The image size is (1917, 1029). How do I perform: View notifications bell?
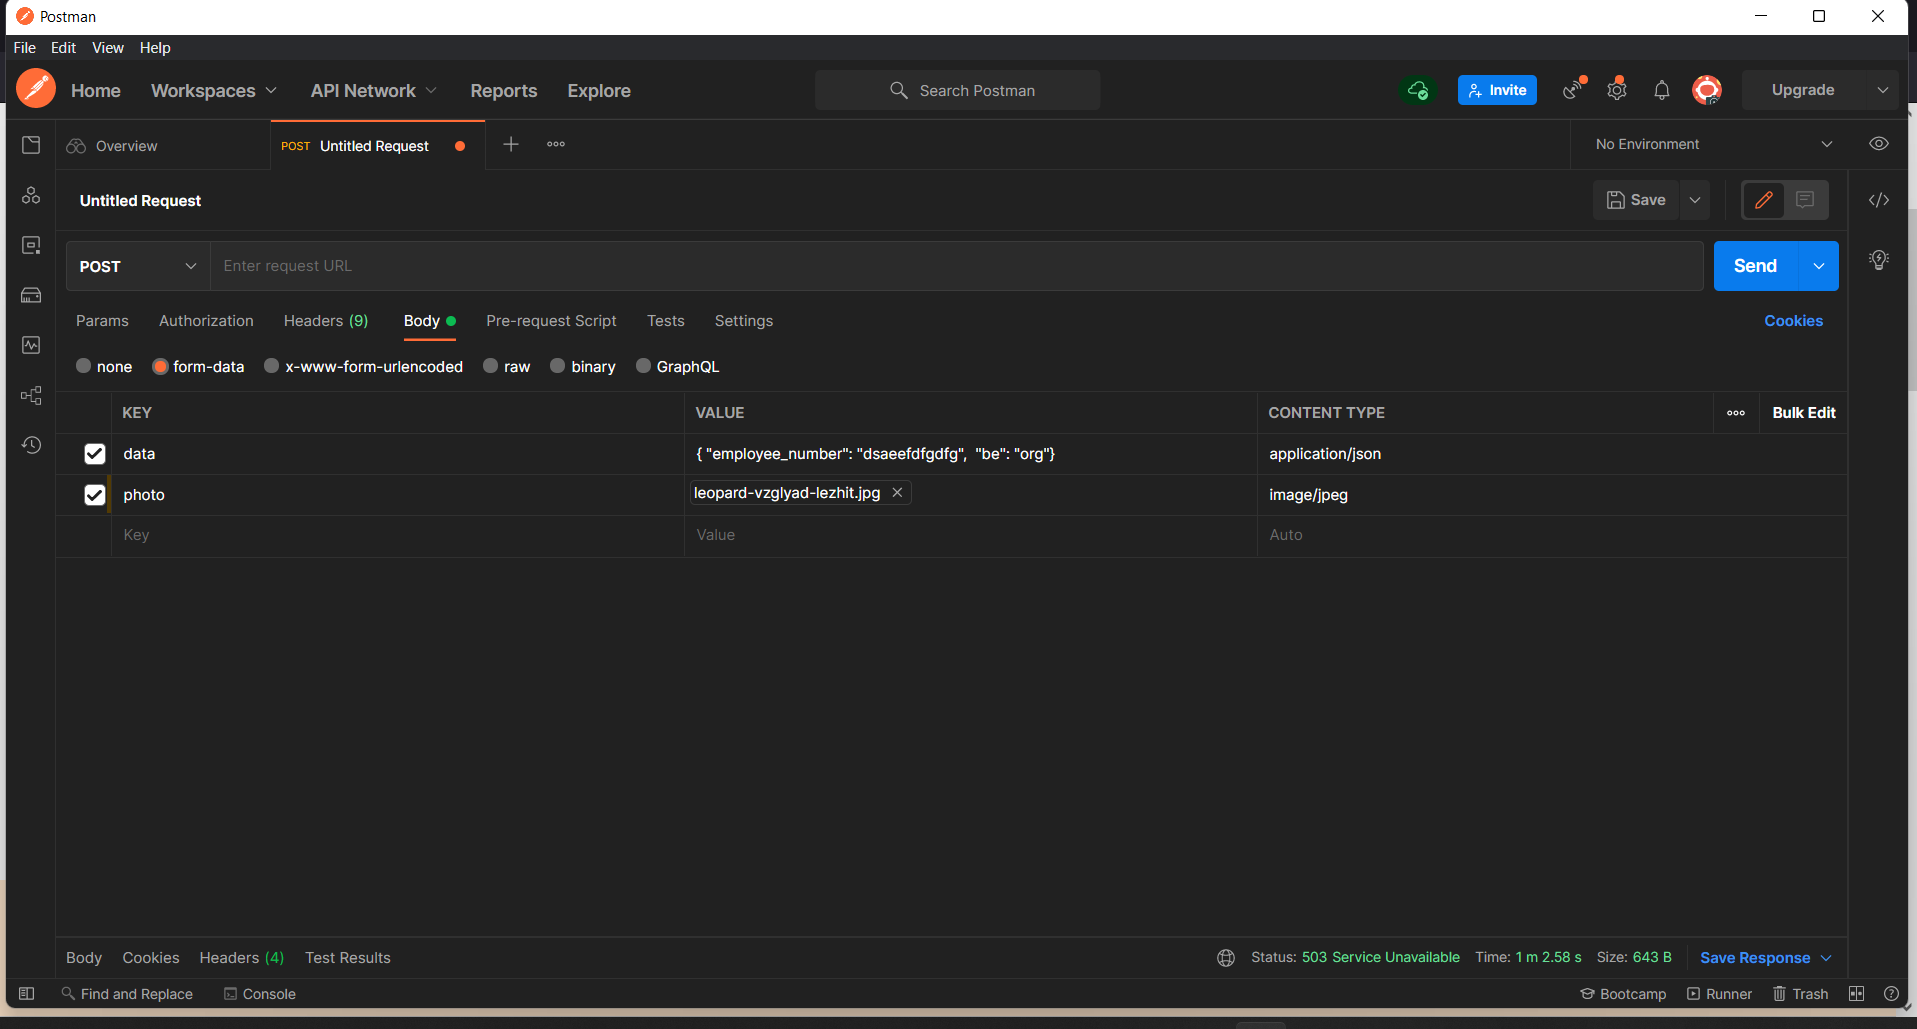(x=1662, y=90)
